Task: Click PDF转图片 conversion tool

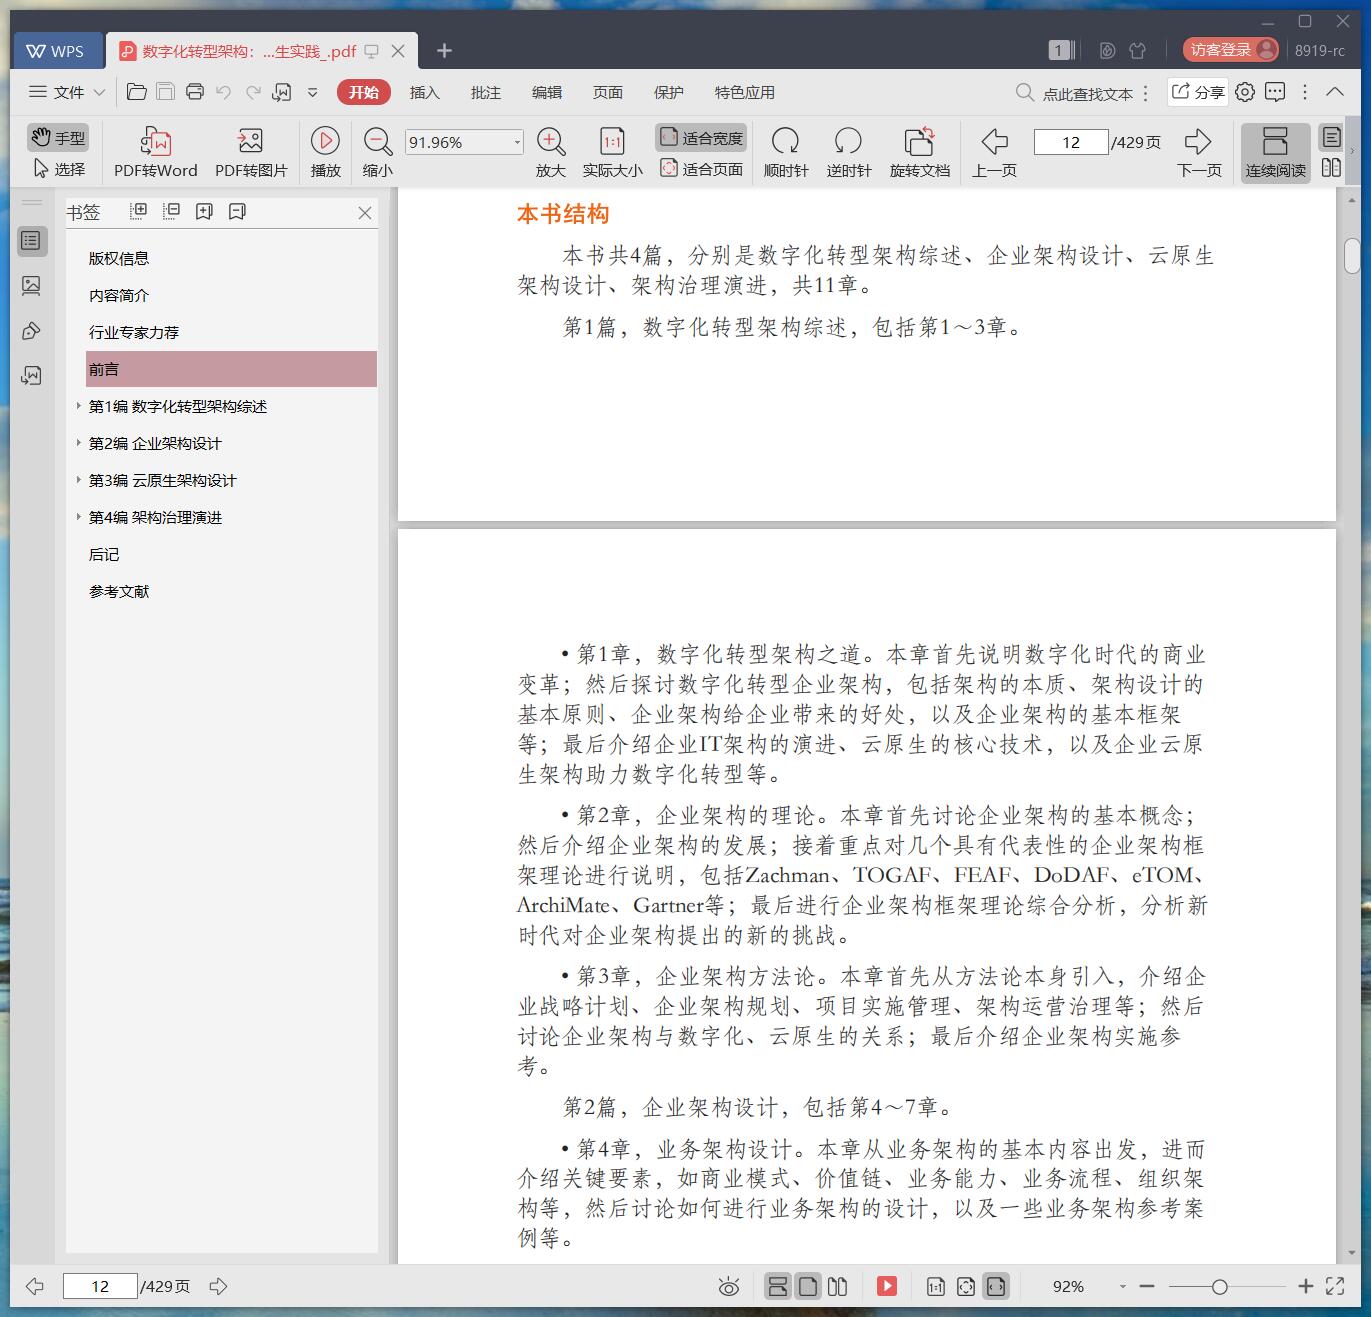Action: coord(251,152)
